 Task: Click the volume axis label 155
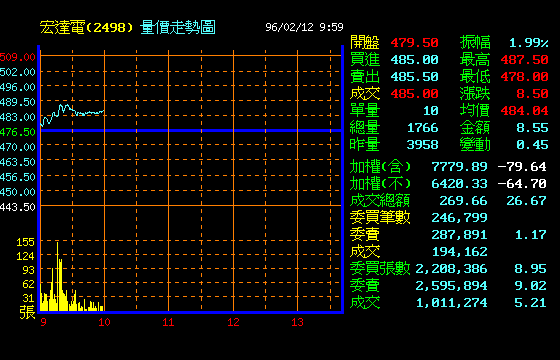click(25, 242)
